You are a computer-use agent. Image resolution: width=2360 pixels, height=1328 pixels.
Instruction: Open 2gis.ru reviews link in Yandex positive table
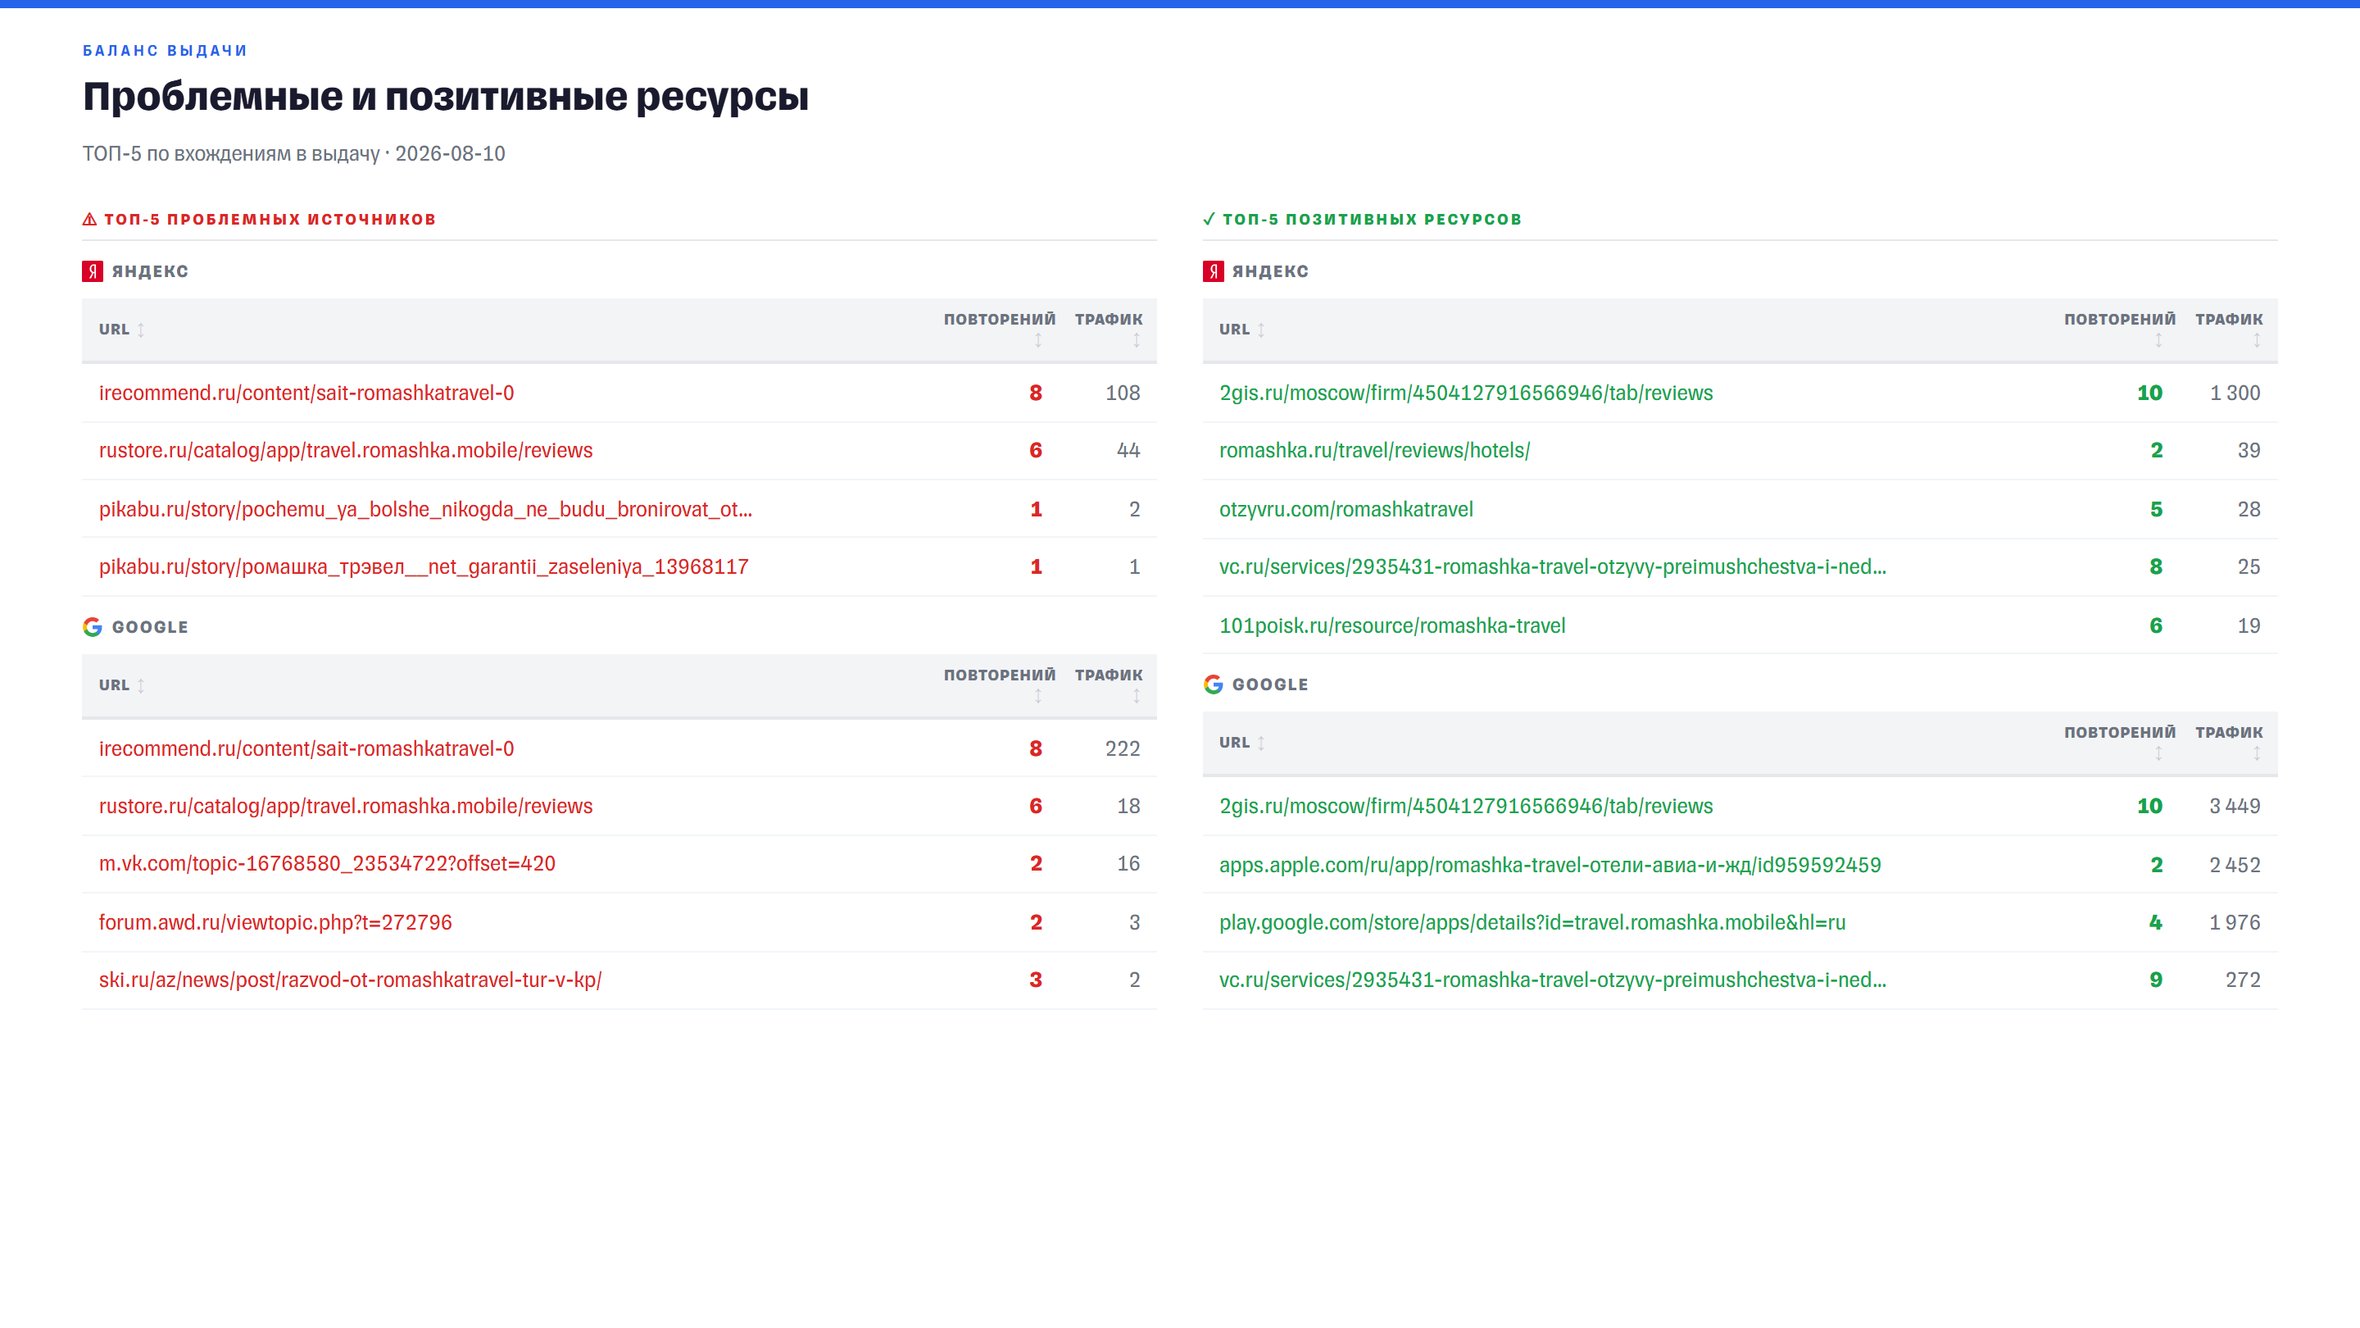click(1466, 393)
